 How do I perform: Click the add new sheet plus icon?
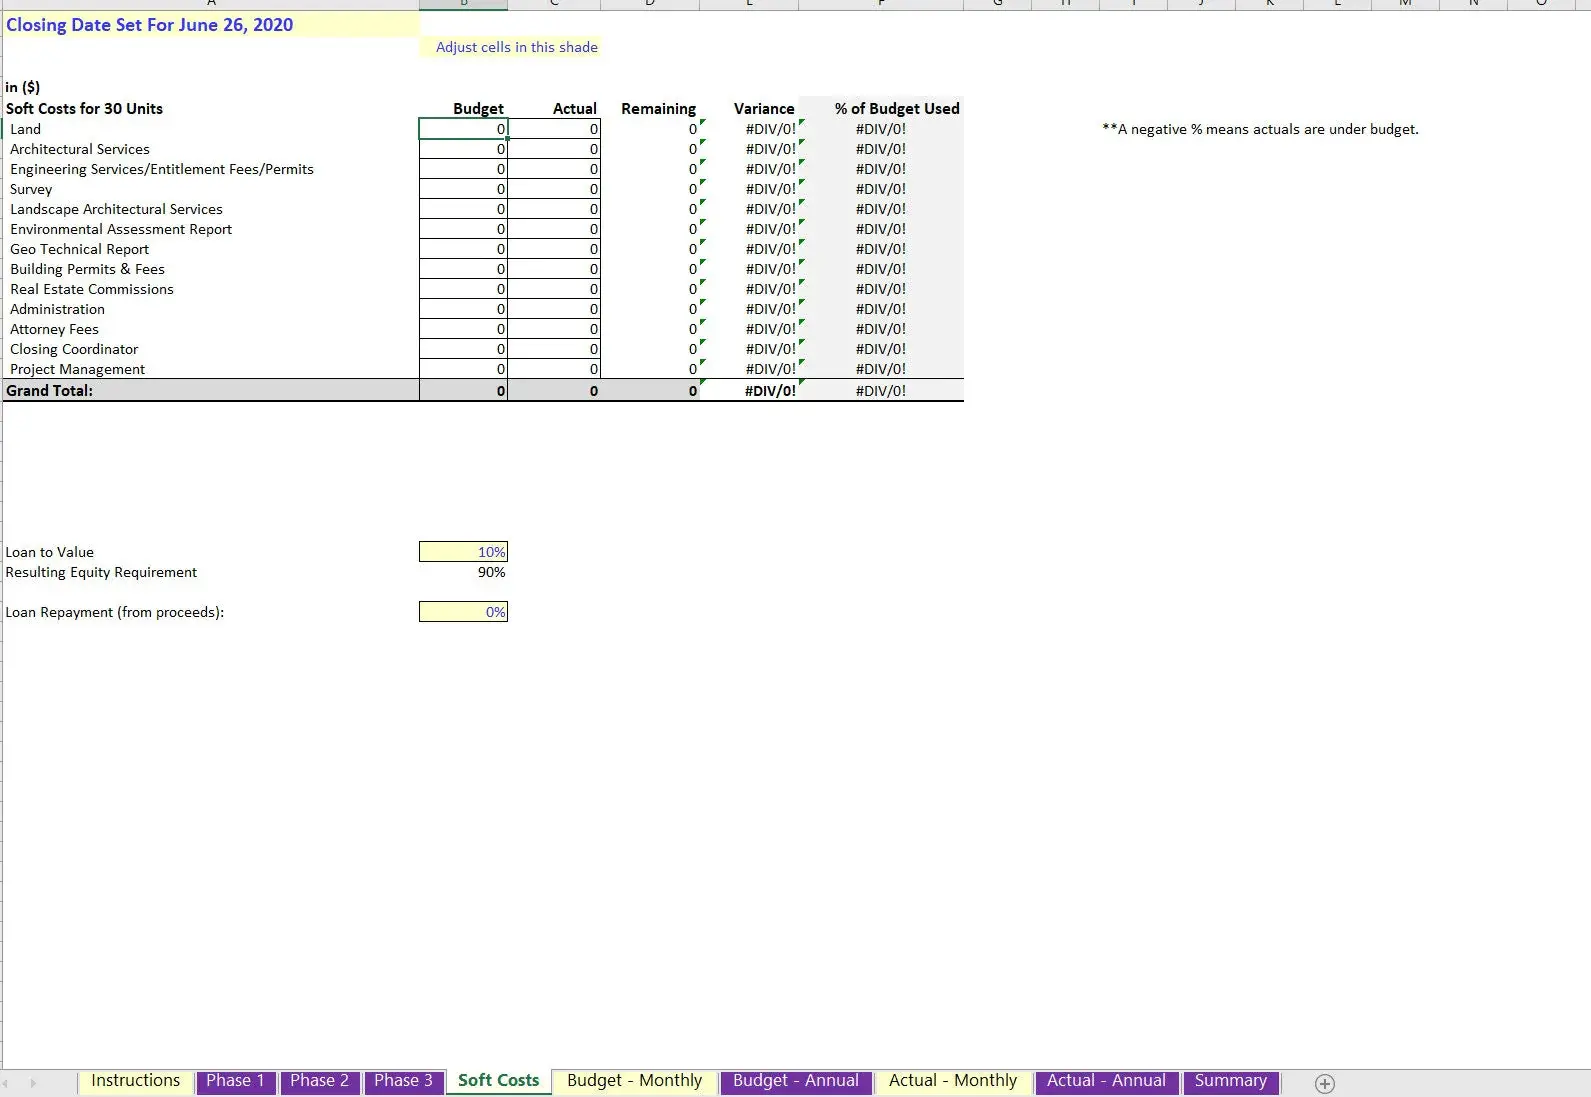coord(1324,1084)
